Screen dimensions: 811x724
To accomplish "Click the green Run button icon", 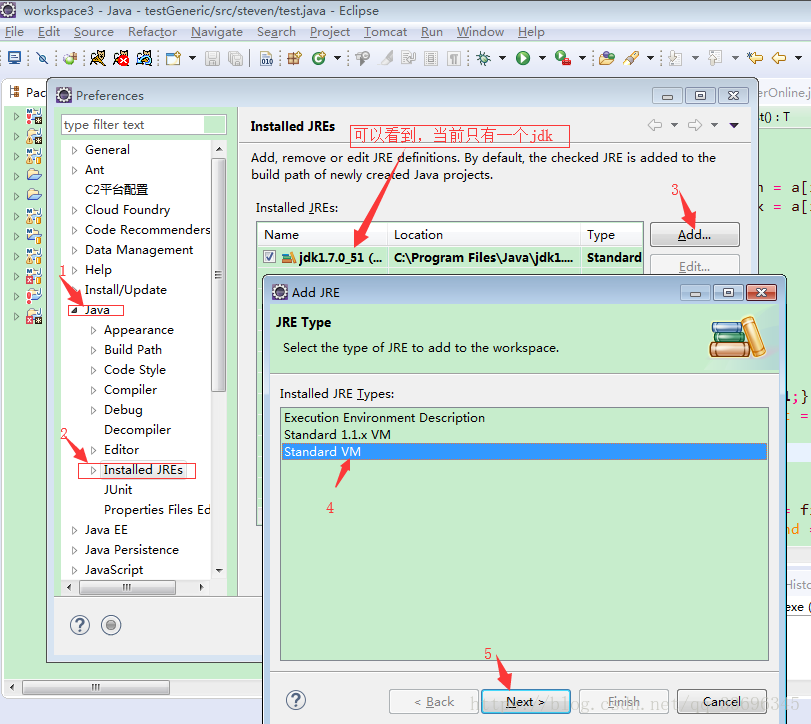I will 523,58.
